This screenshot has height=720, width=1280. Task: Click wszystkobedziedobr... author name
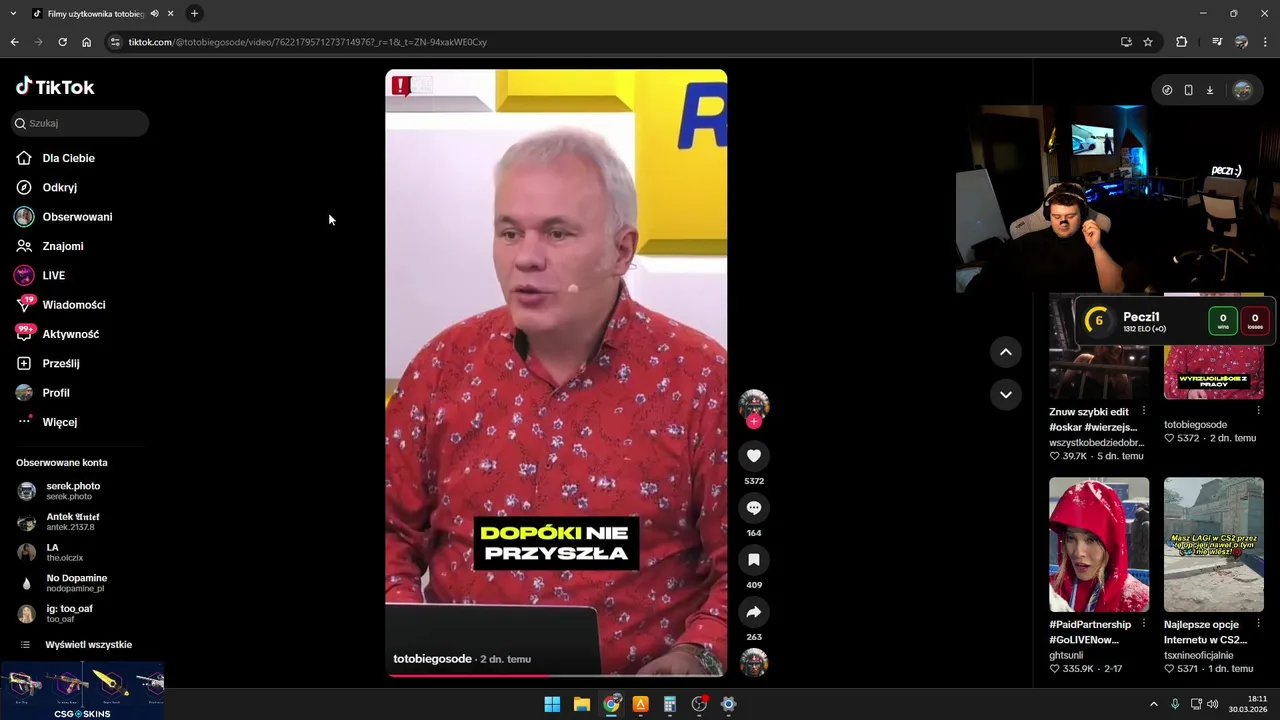1096,442
